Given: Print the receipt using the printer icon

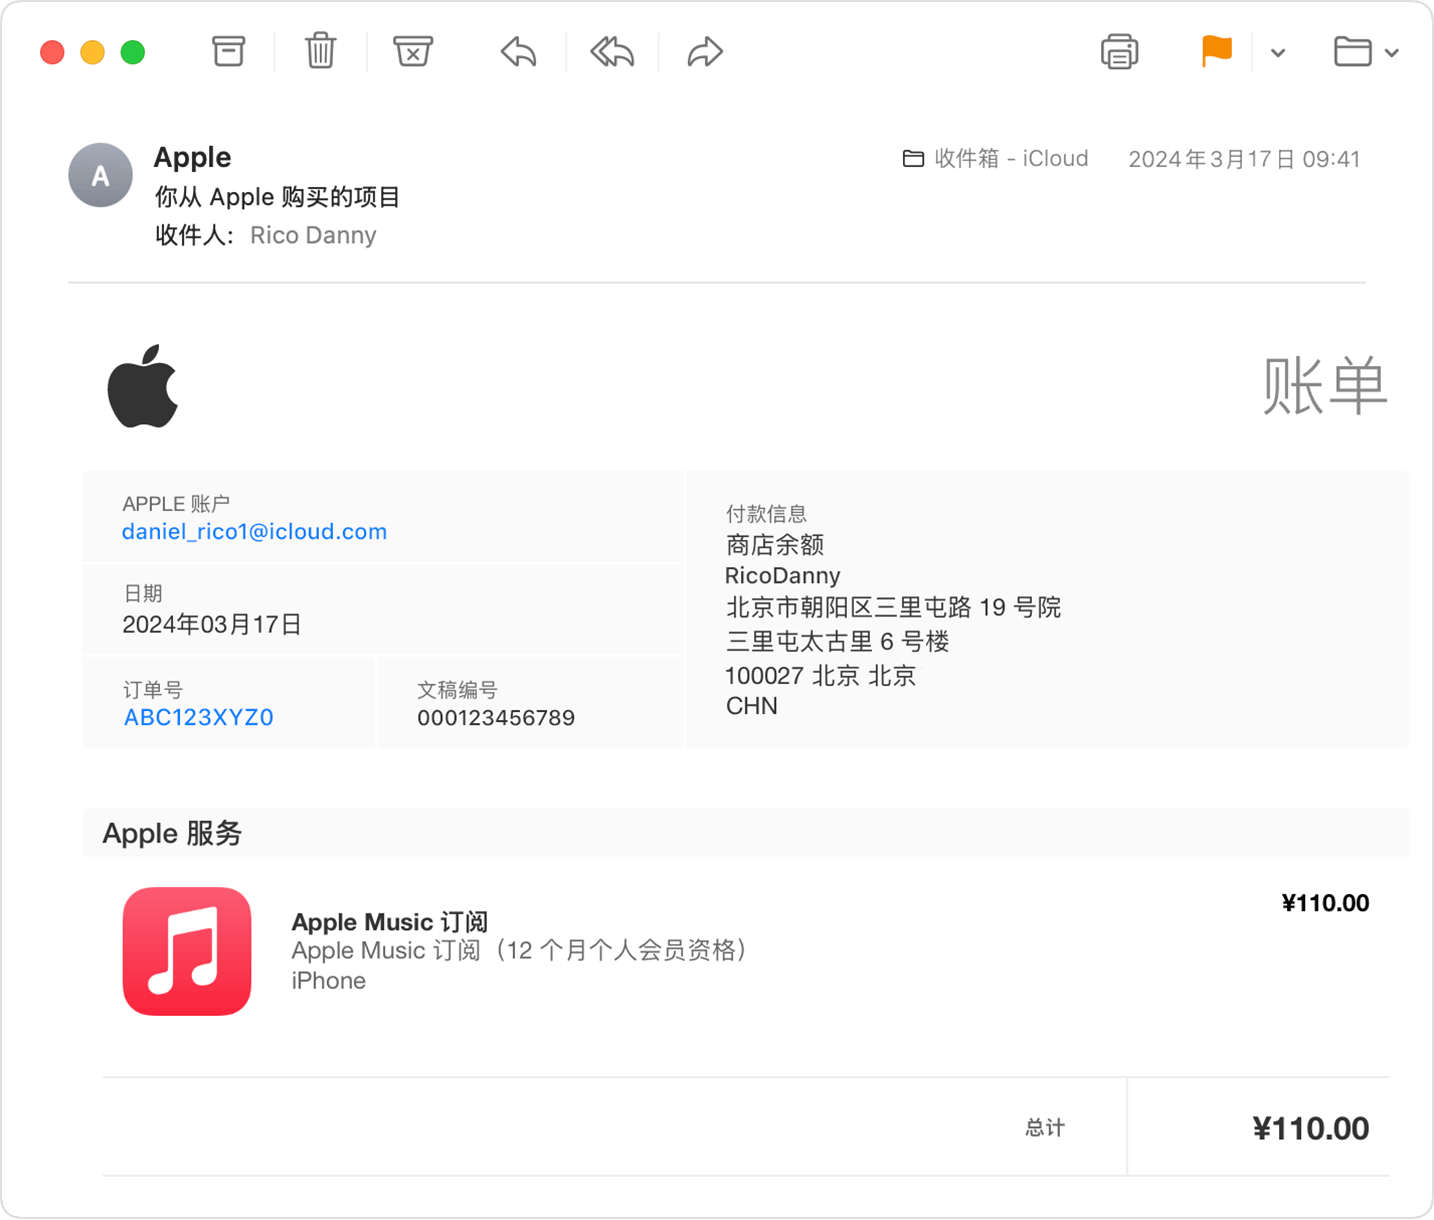Looking at the screenshot, I should click(1119, 51).
